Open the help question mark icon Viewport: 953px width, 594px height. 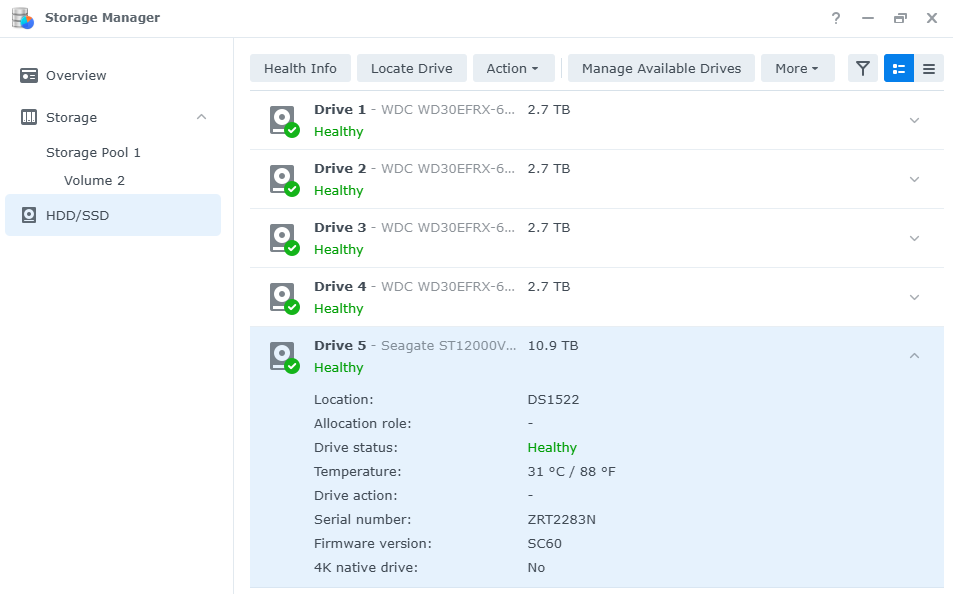(836, 18)
